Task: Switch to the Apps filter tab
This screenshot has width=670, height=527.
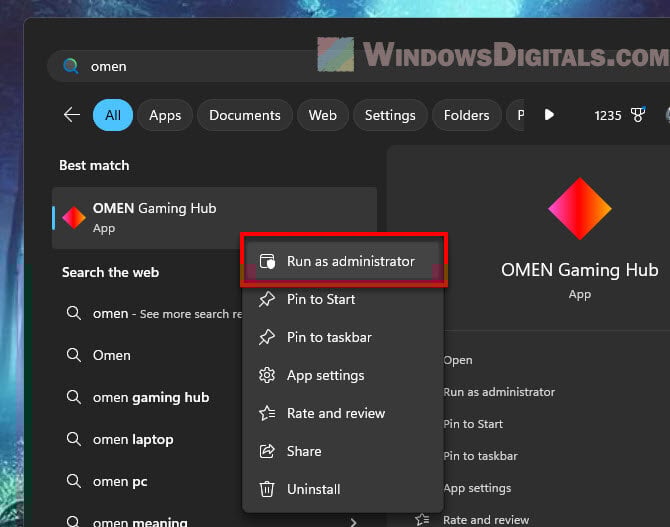Action: point(165,115)
